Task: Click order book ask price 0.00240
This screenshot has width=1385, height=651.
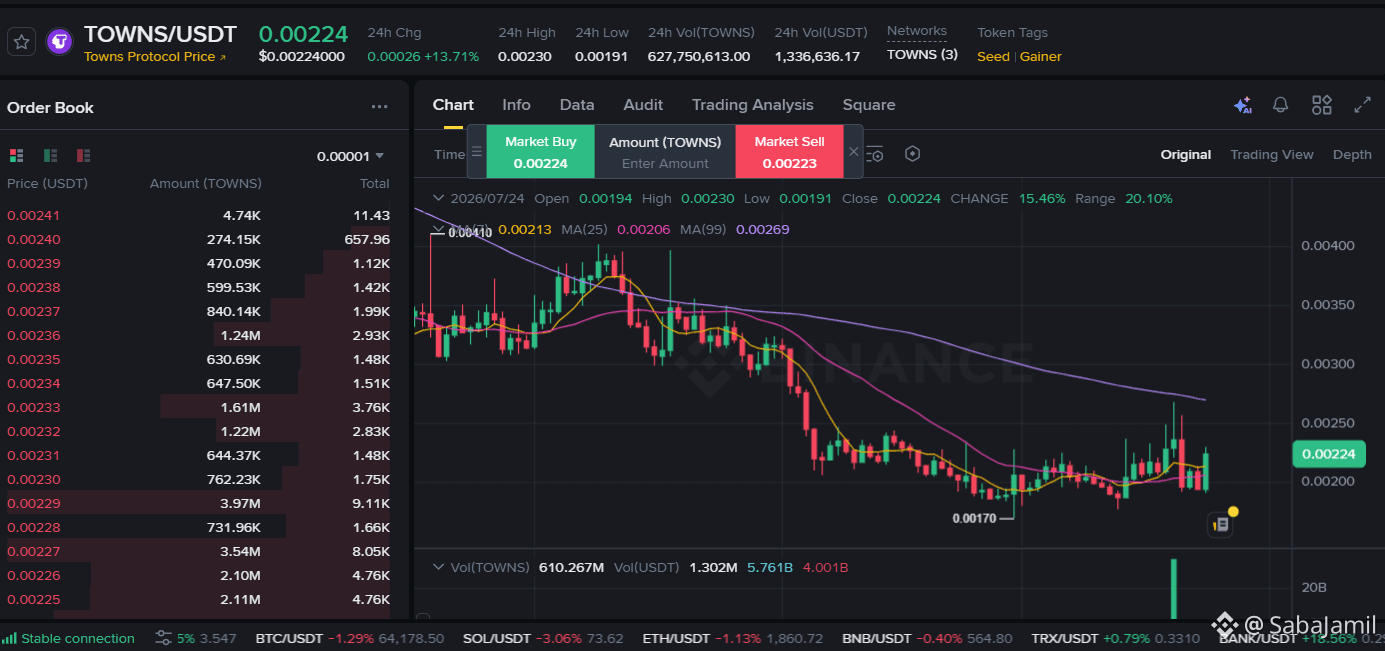Action: [x=33, y=239]
